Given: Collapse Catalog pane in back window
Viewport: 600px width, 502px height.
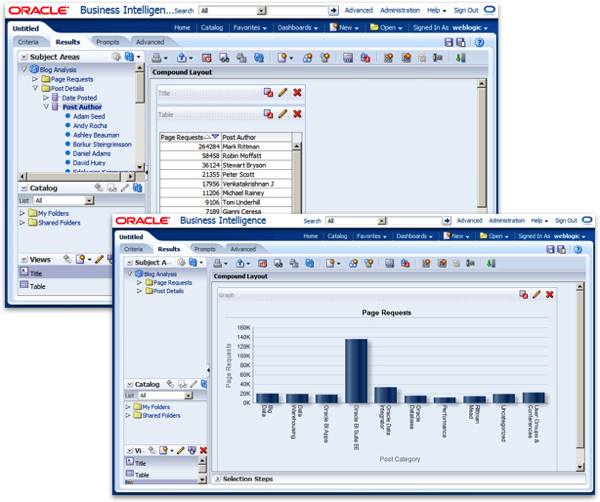Looking at the screenshot, I should tap(24, 188).
